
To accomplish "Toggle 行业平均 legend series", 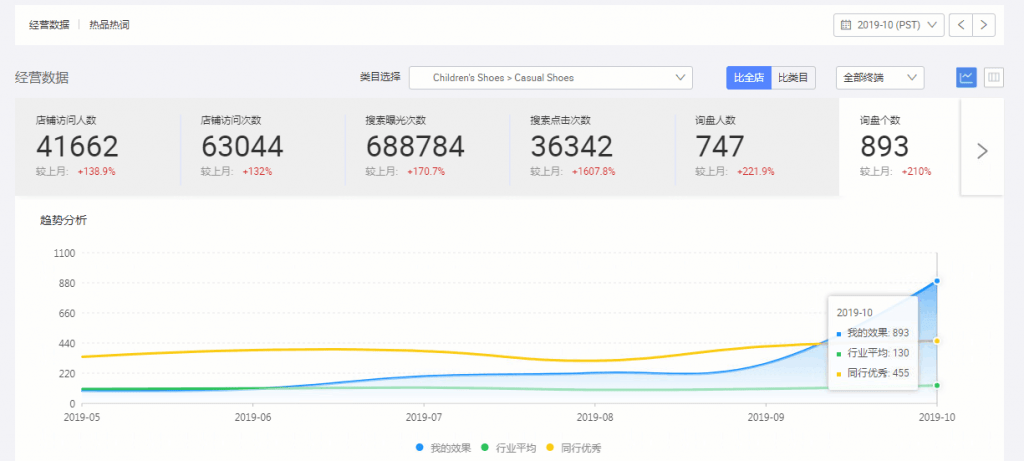I will coord(509,448).
